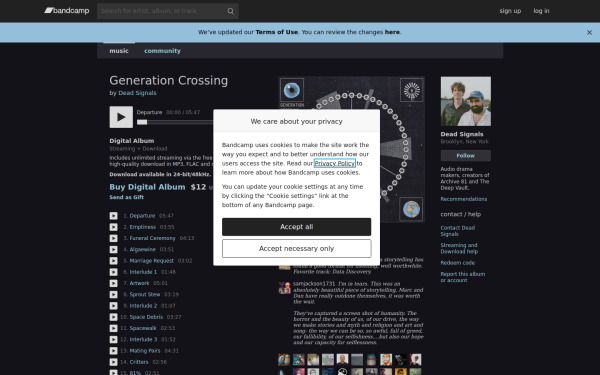Open Mating Pairs track title link

coord(145,351)
